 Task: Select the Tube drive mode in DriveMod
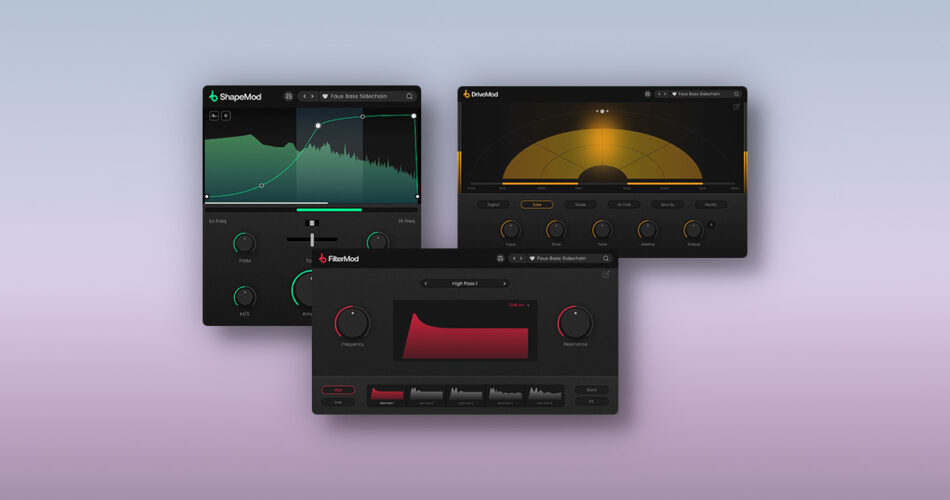536,204
